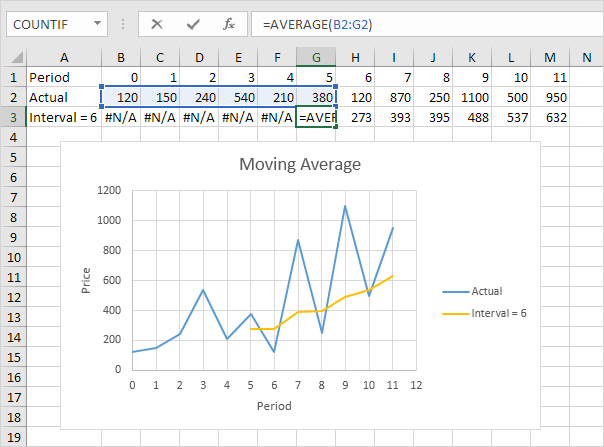Click the Name Box resize dots handle
This screenshot has width=604, height=447.
point(123,22)
